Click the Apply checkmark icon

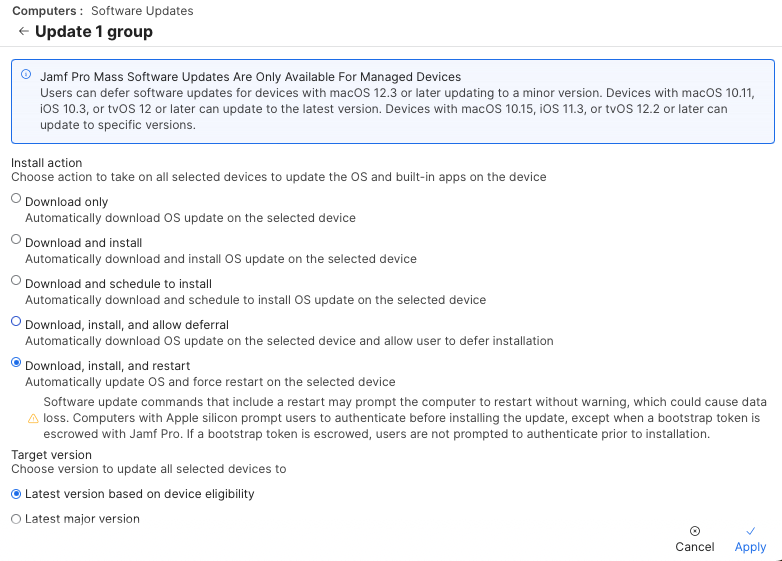pyautogui.click(x=750, y=531)
